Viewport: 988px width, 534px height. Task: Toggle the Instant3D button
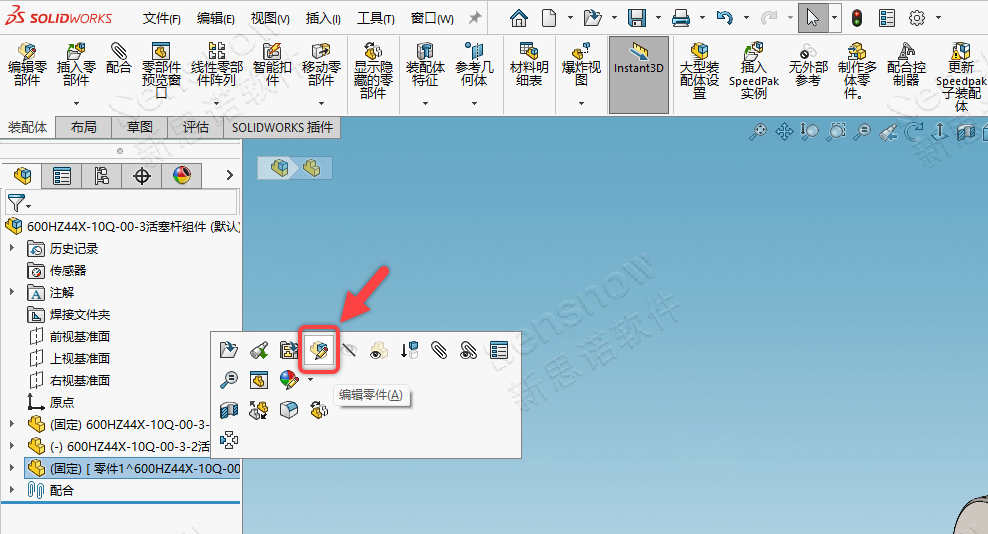click(x=639, y=64)
